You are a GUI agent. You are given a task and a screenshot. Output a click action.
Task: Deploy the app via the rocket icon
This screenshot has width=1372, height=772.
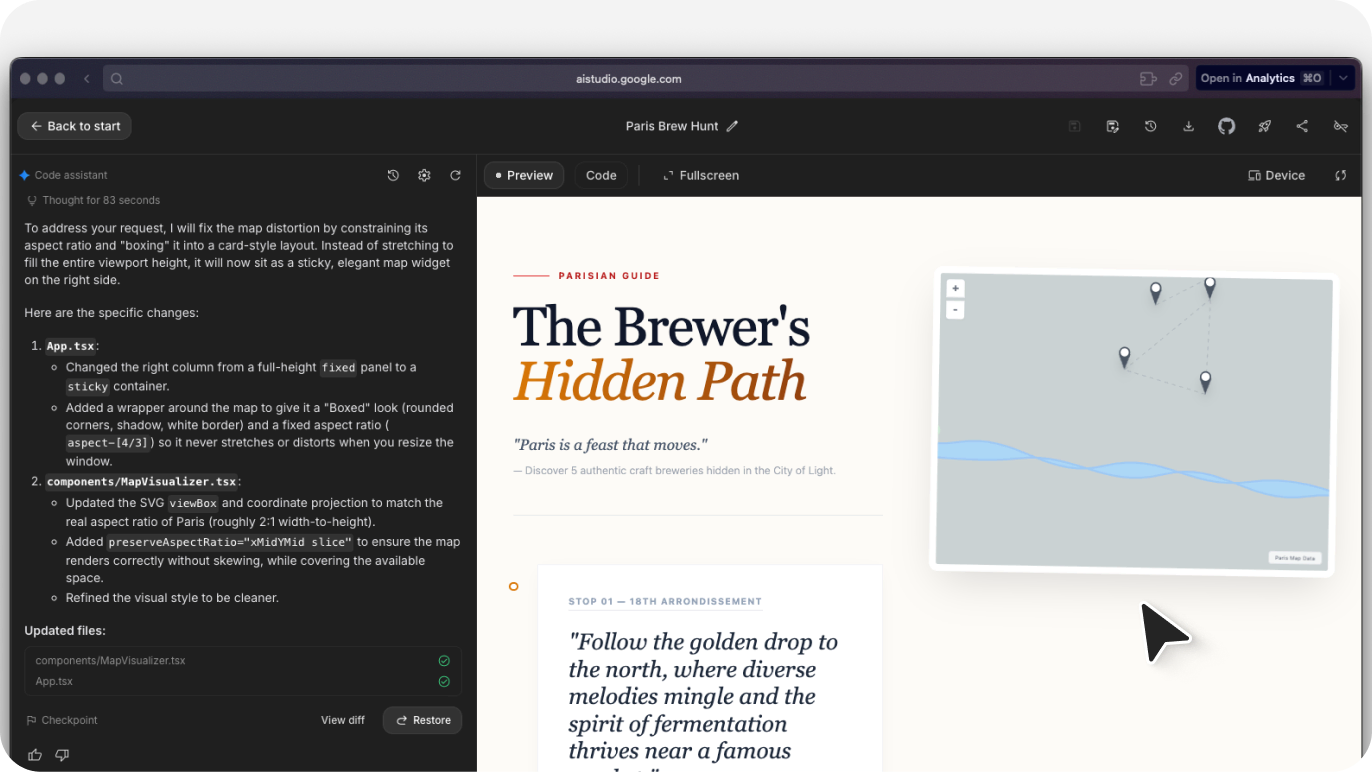tap(1264, 126)
